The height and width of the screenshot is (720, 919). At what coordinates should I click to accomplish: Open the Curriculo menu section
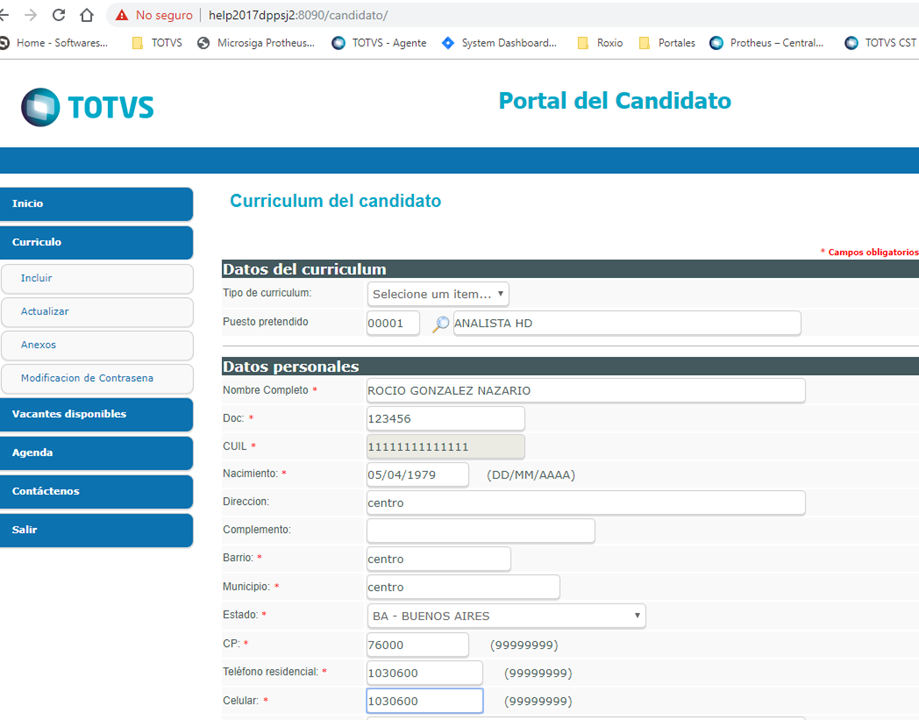[96, 243]
